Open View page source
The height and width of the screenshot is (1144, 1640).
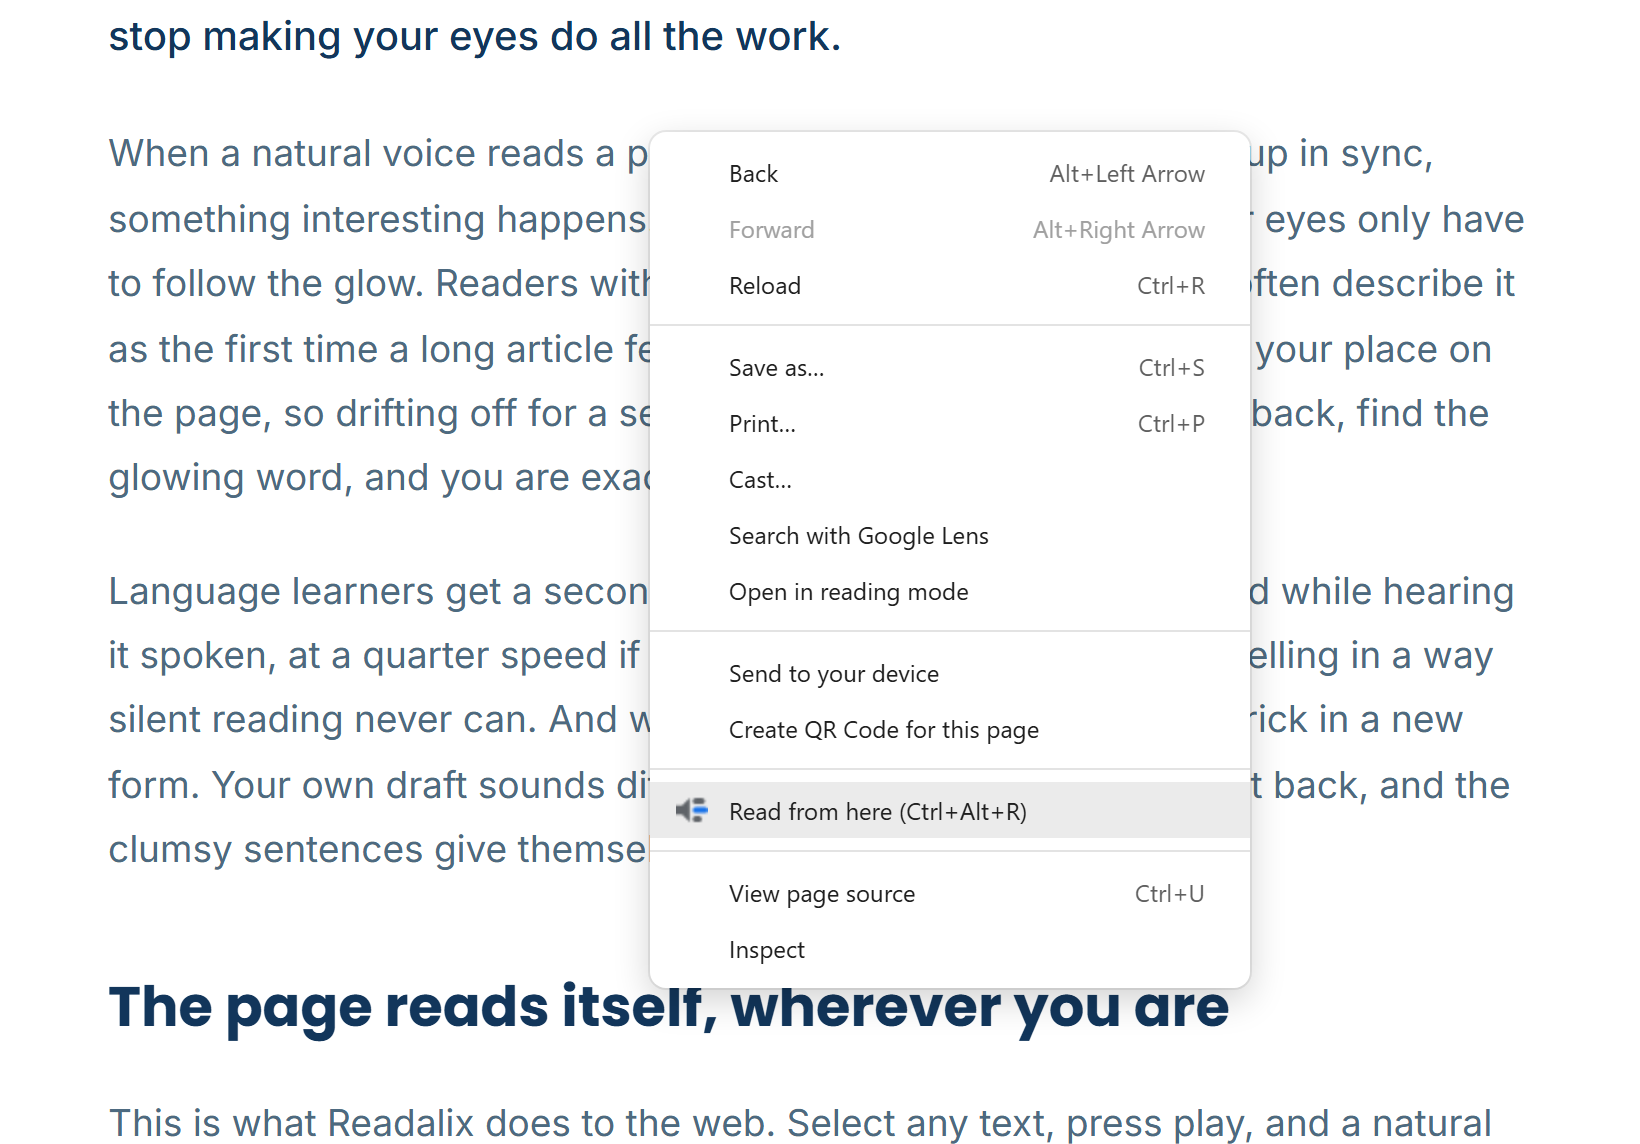[950, 894]
